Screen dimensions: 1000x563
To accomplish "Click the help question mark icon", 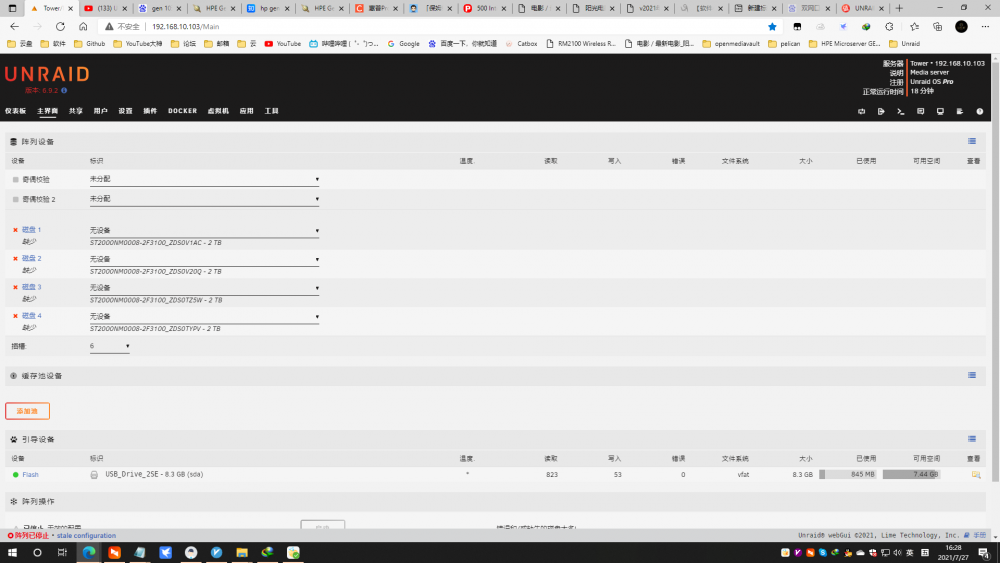I will point(980,111).
